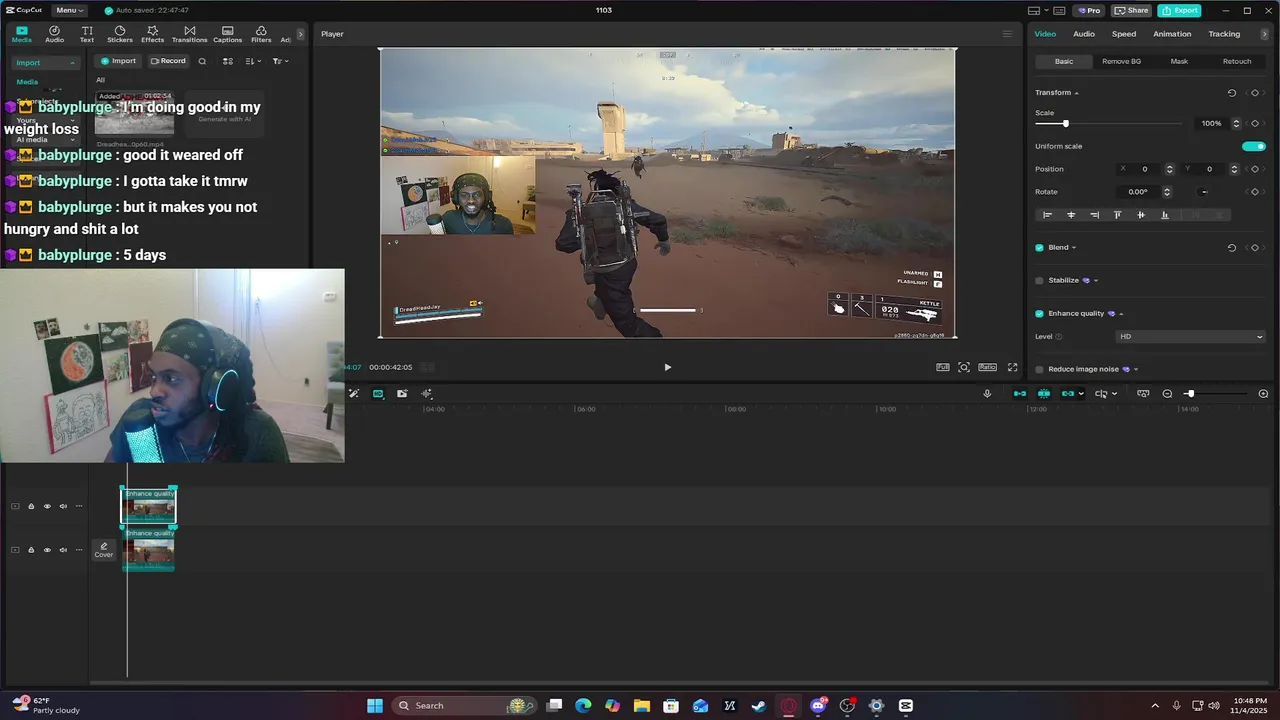Toggle auto snapping on timeline
Screen dimensions: 1280x720
coord(1044,394)
